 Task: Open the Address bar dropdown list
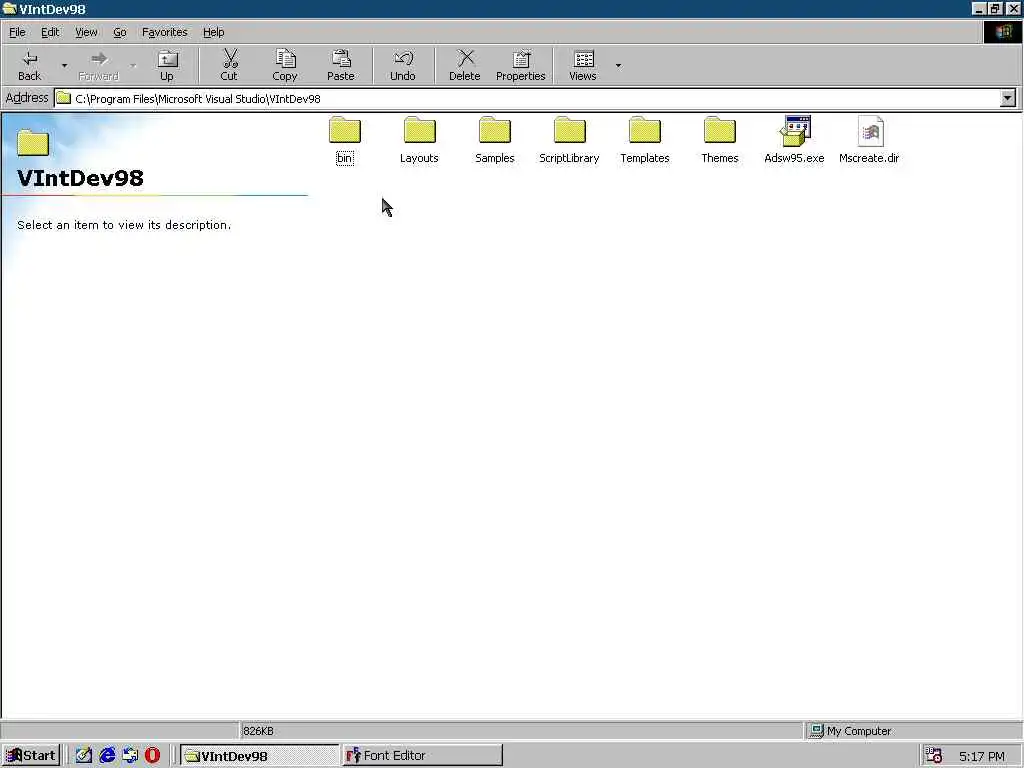point(1008,99)
